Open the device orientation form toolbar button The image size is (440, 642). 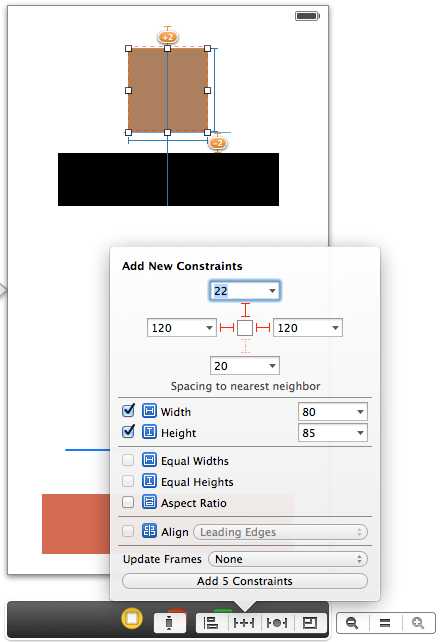click(169, 623)
